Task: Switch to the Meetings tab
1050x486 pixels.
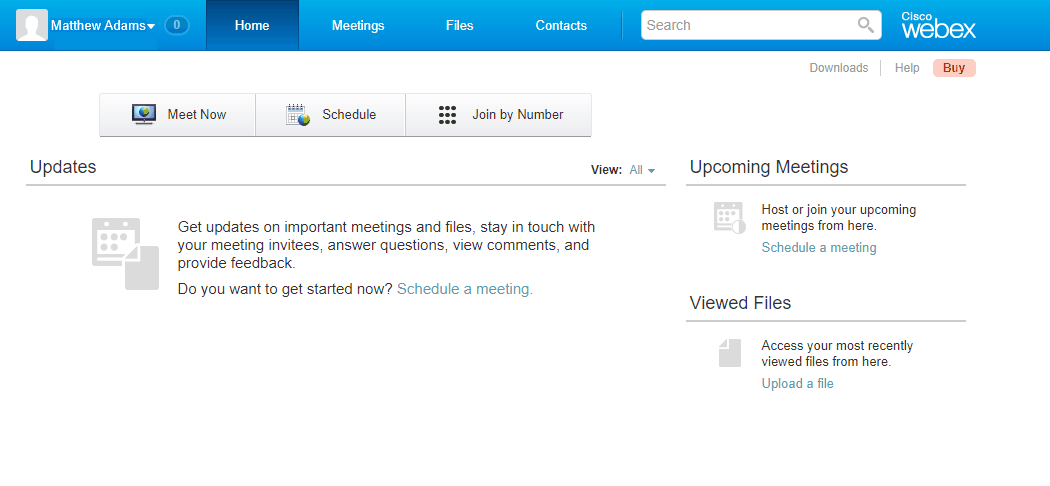Action: click(x=358, y=25)
